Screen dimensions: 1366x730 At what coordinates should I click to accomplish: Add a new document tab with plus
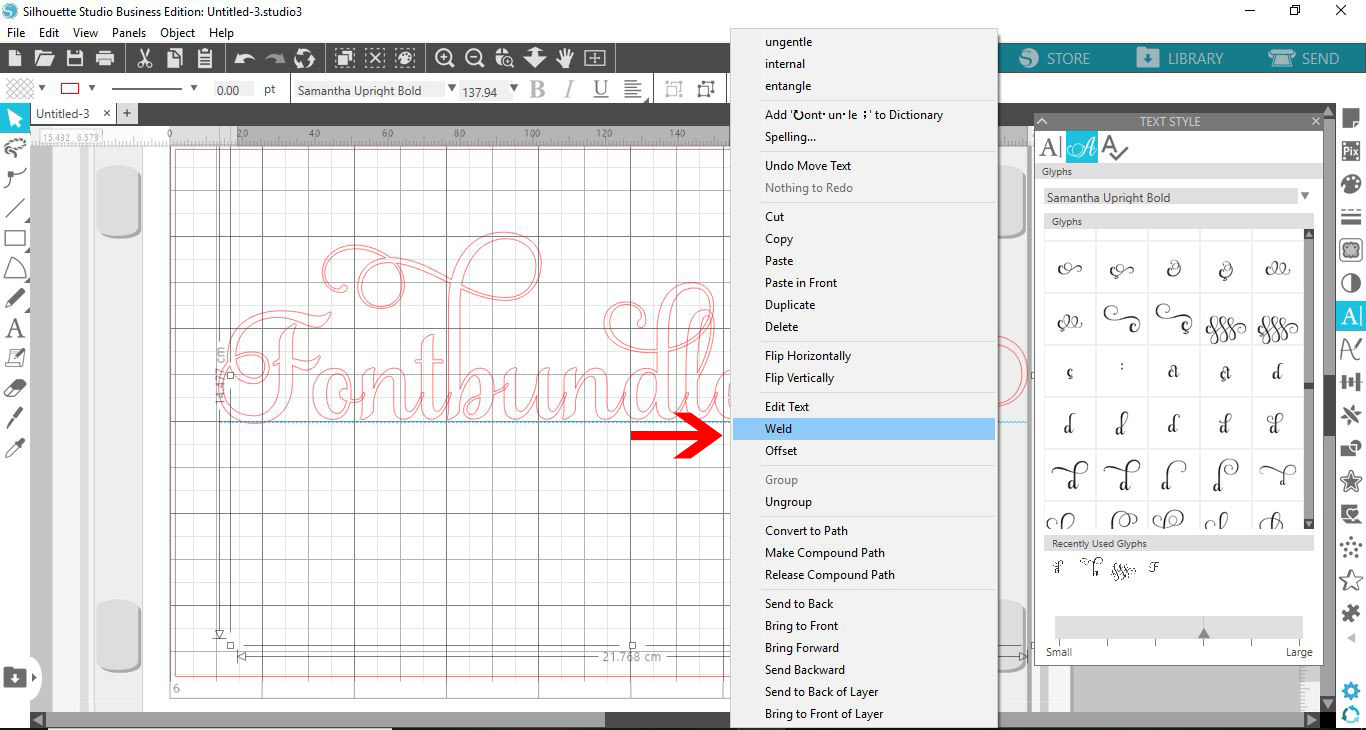pos(127,113)
